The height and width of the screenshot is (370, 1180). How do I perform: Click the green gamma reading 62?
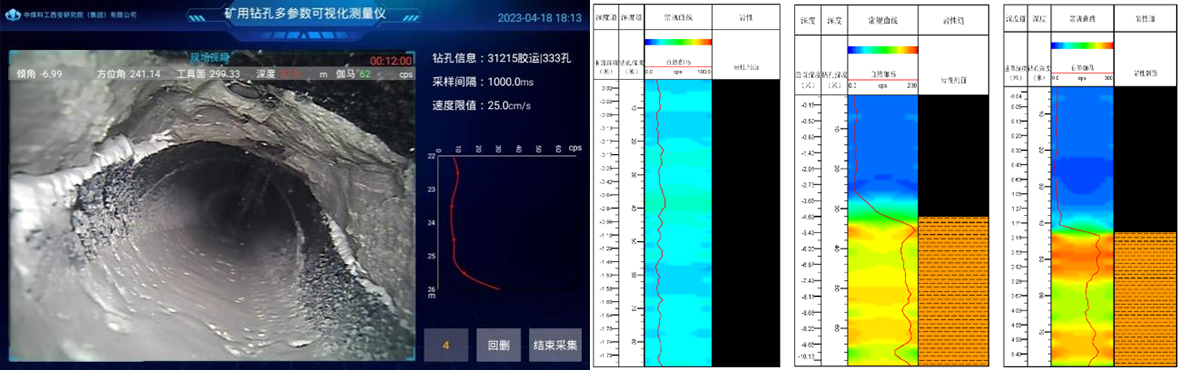pos(364,74)
